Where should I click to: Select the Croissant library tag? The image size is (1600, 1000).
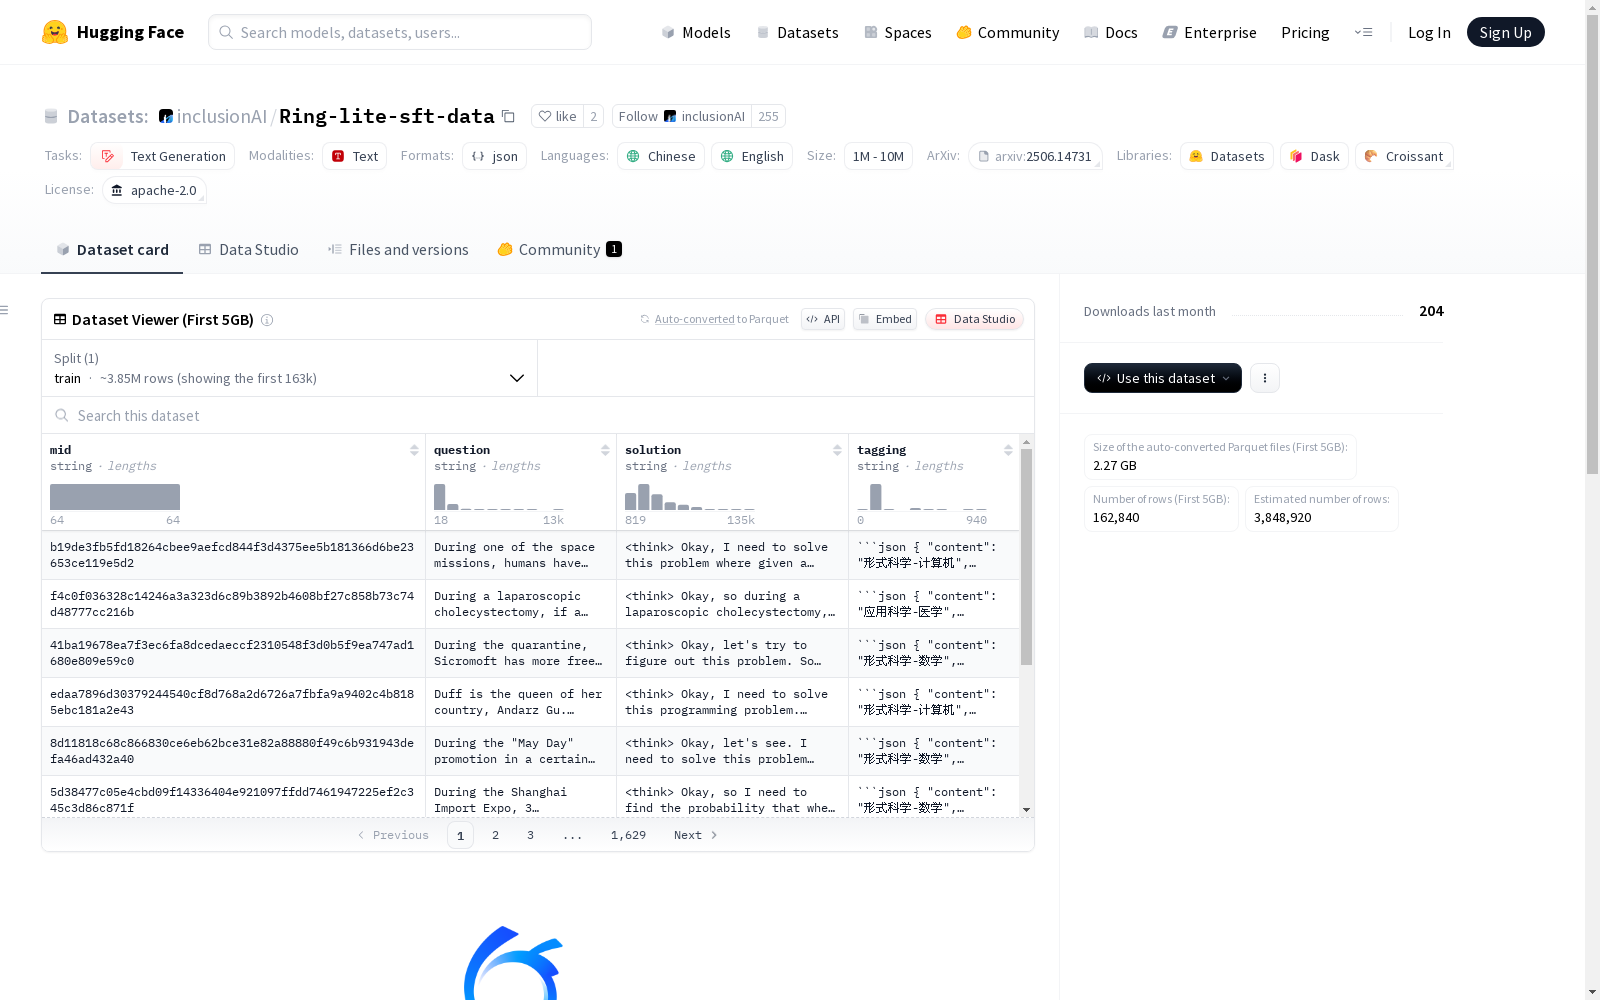point(1404,156)
